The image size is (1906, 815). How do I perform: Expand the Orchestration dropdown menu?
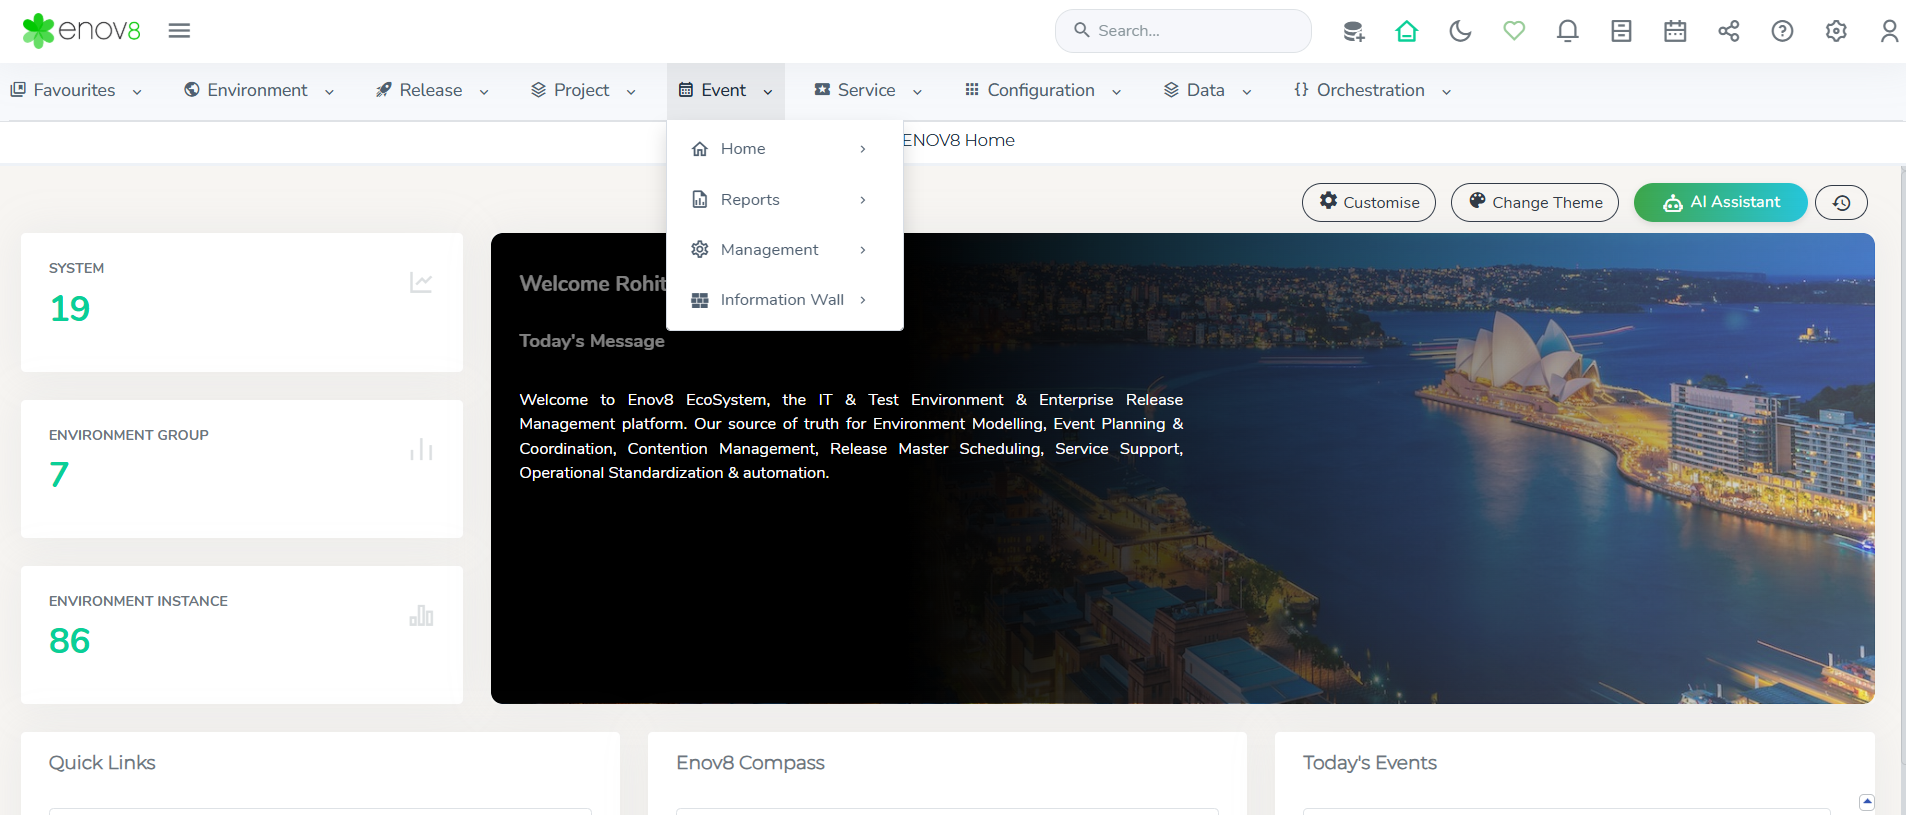coord(1371,90)
